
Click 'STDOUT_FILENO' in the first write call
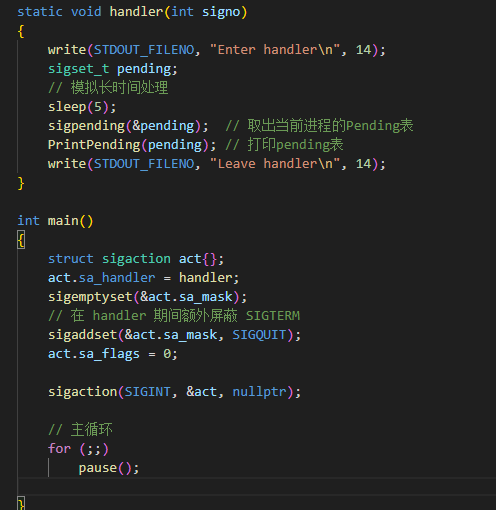pyautogui.click(x=144, y=50)
